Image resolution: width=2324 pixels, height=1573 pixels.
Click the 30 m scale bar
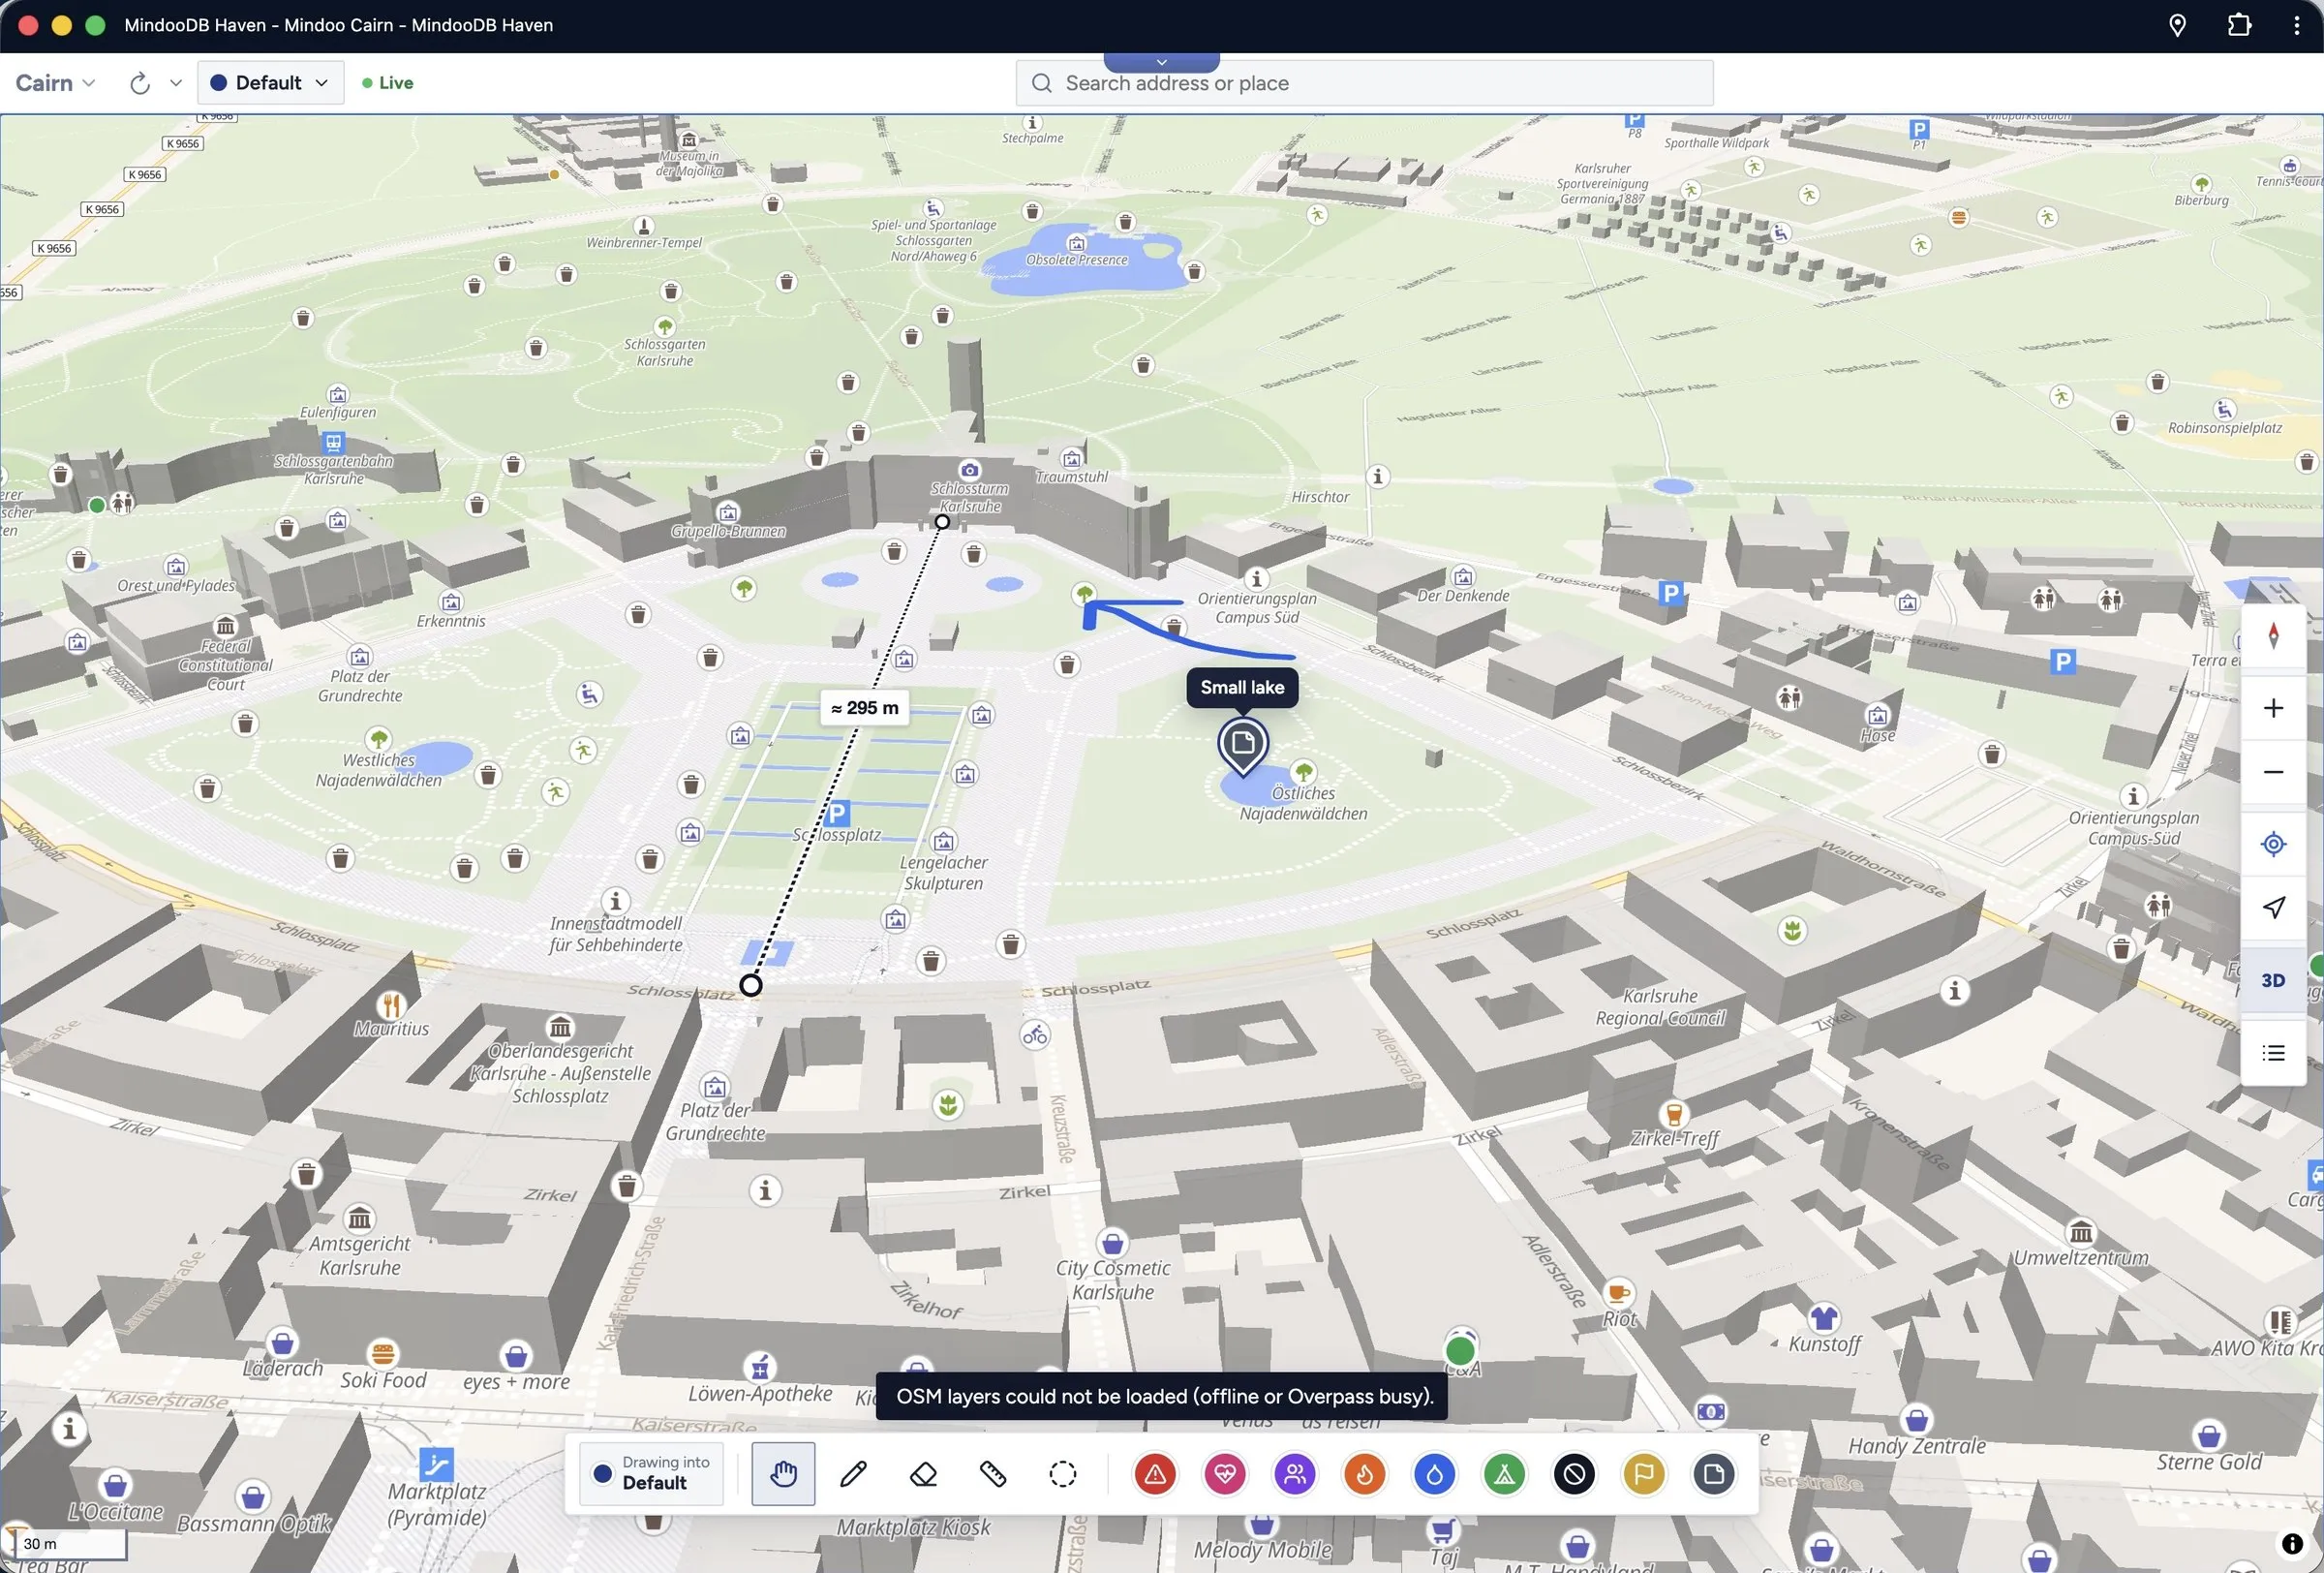(x=71, y=1543)
